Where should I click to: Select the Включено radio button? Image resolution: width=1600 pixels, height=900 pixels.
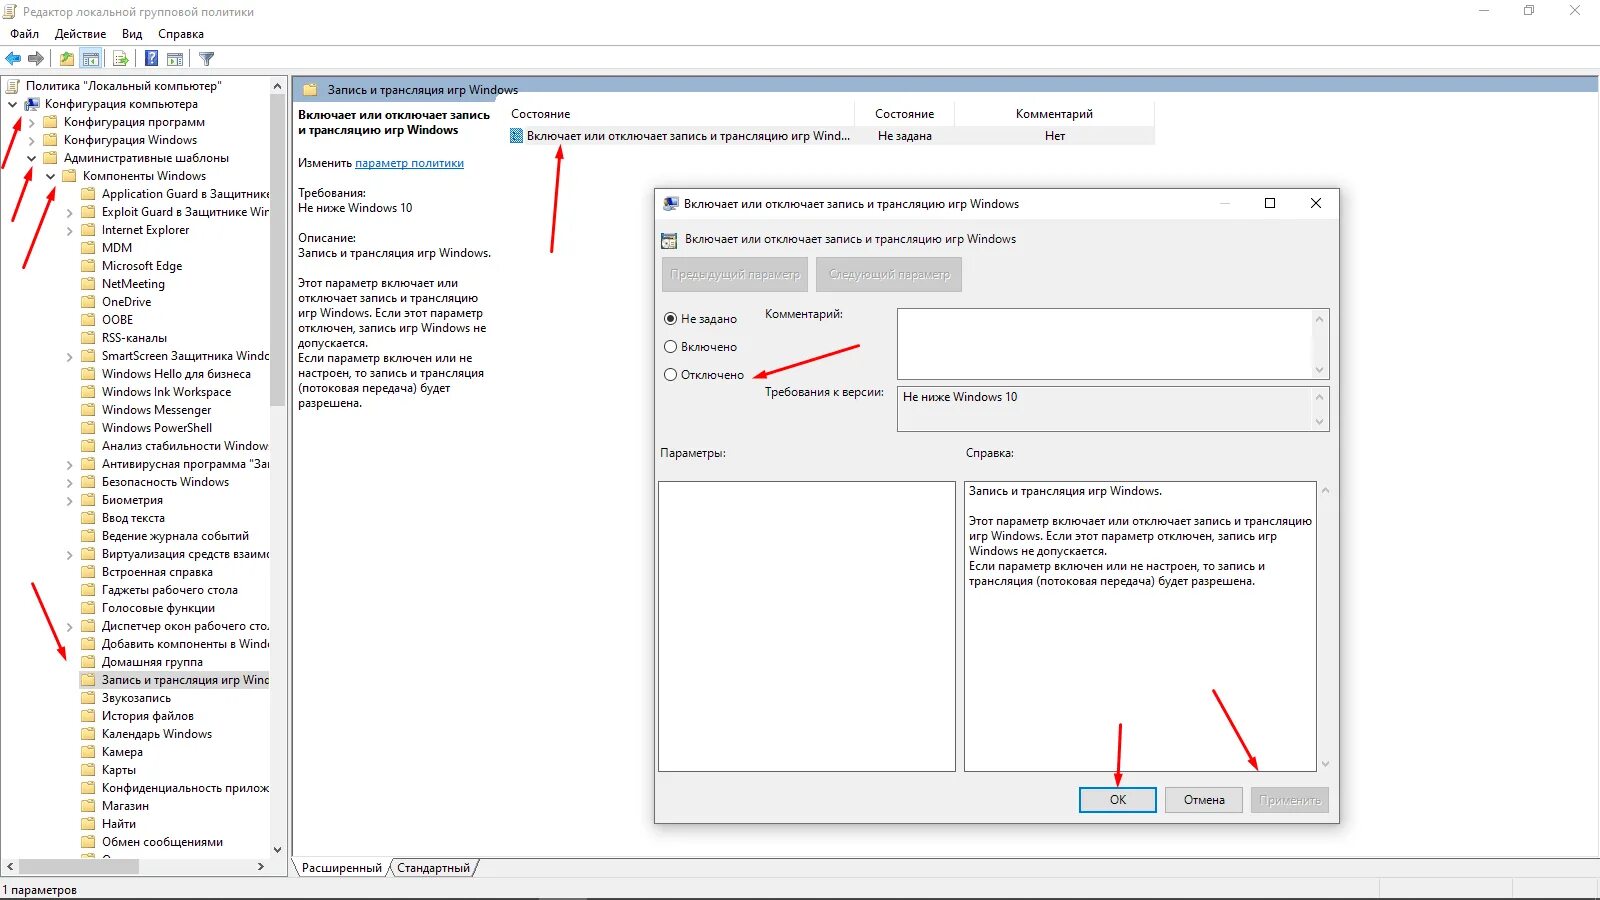670,347
